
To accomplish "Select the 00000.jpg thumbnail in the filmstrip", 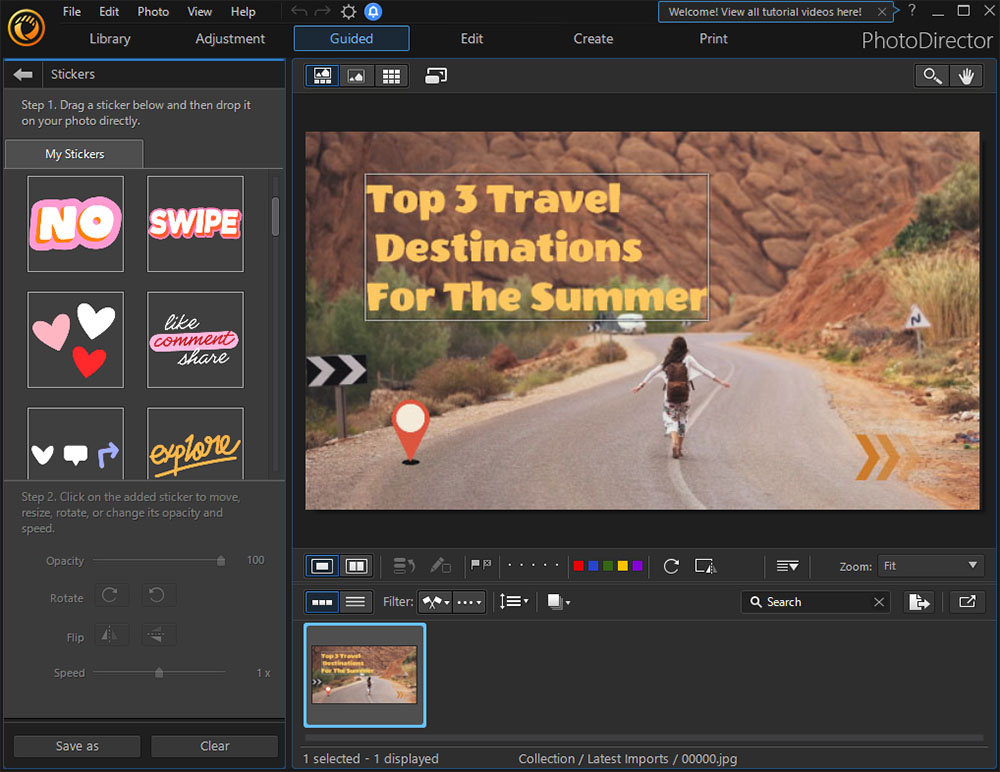I will click(x=365, y=674).
